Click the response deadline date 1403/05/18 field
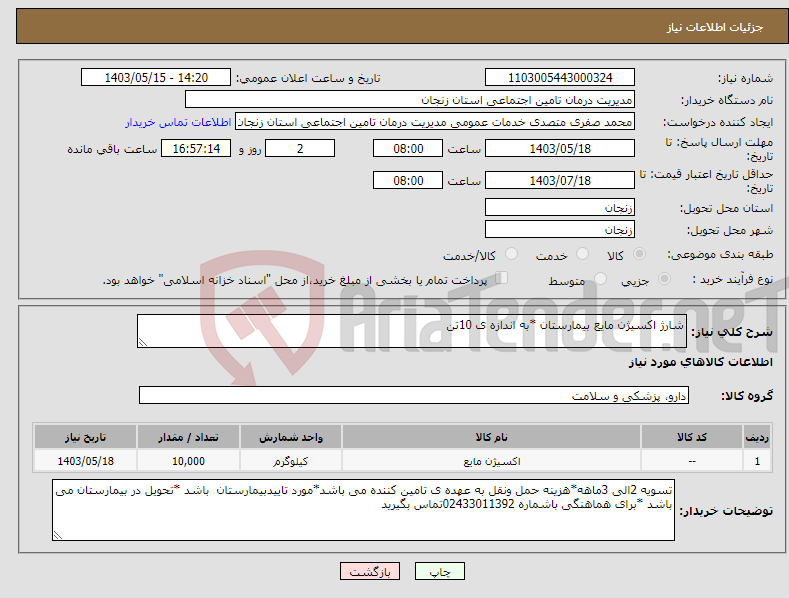 click(x=560, y=148)
